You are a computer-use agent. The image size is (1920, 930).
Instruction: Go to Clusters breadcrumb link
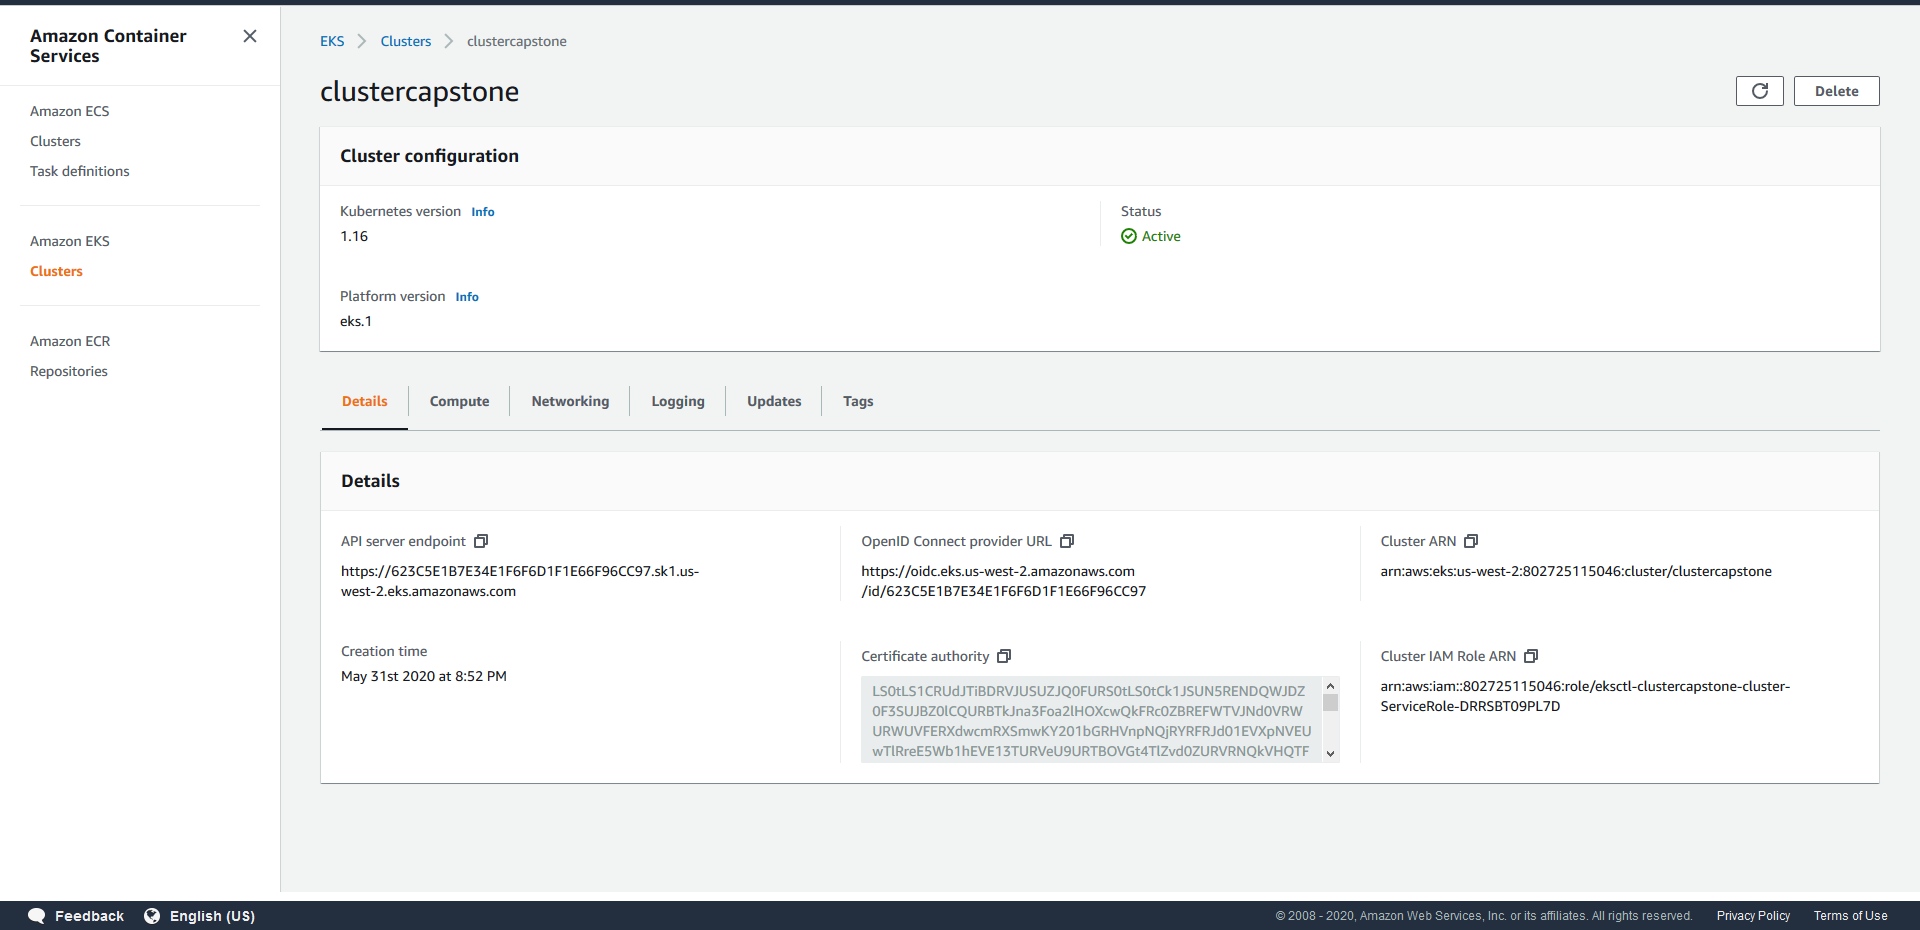[x=405, y=41]
